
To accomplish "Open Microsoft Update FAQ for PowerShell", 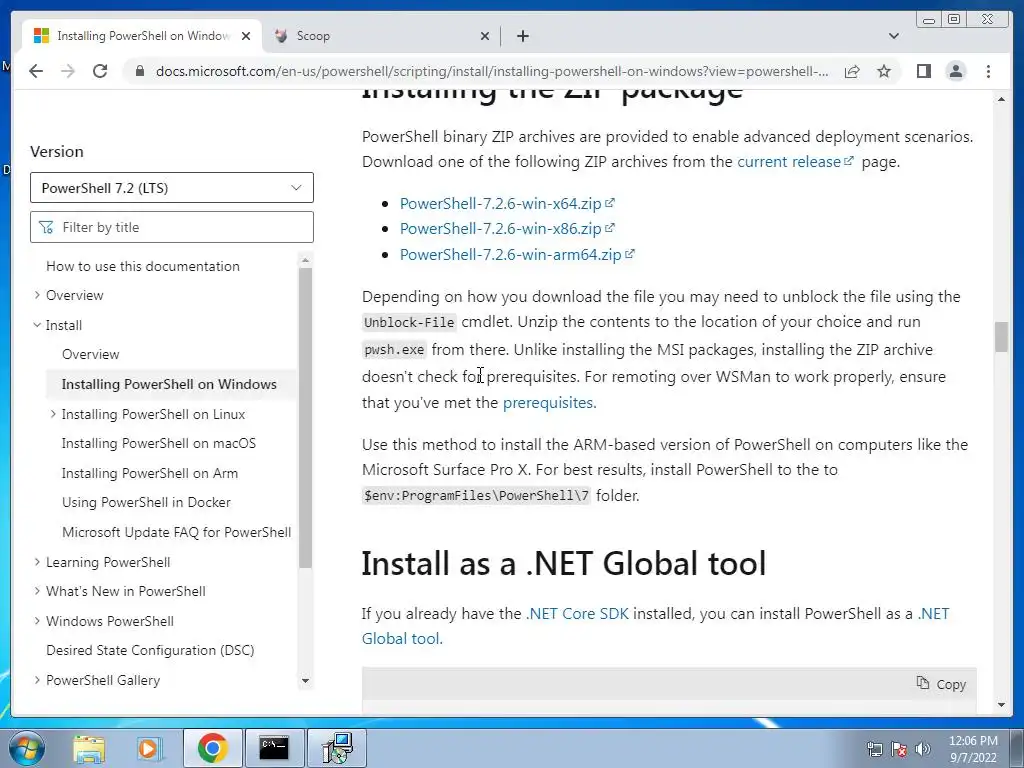I will (176, 532).
